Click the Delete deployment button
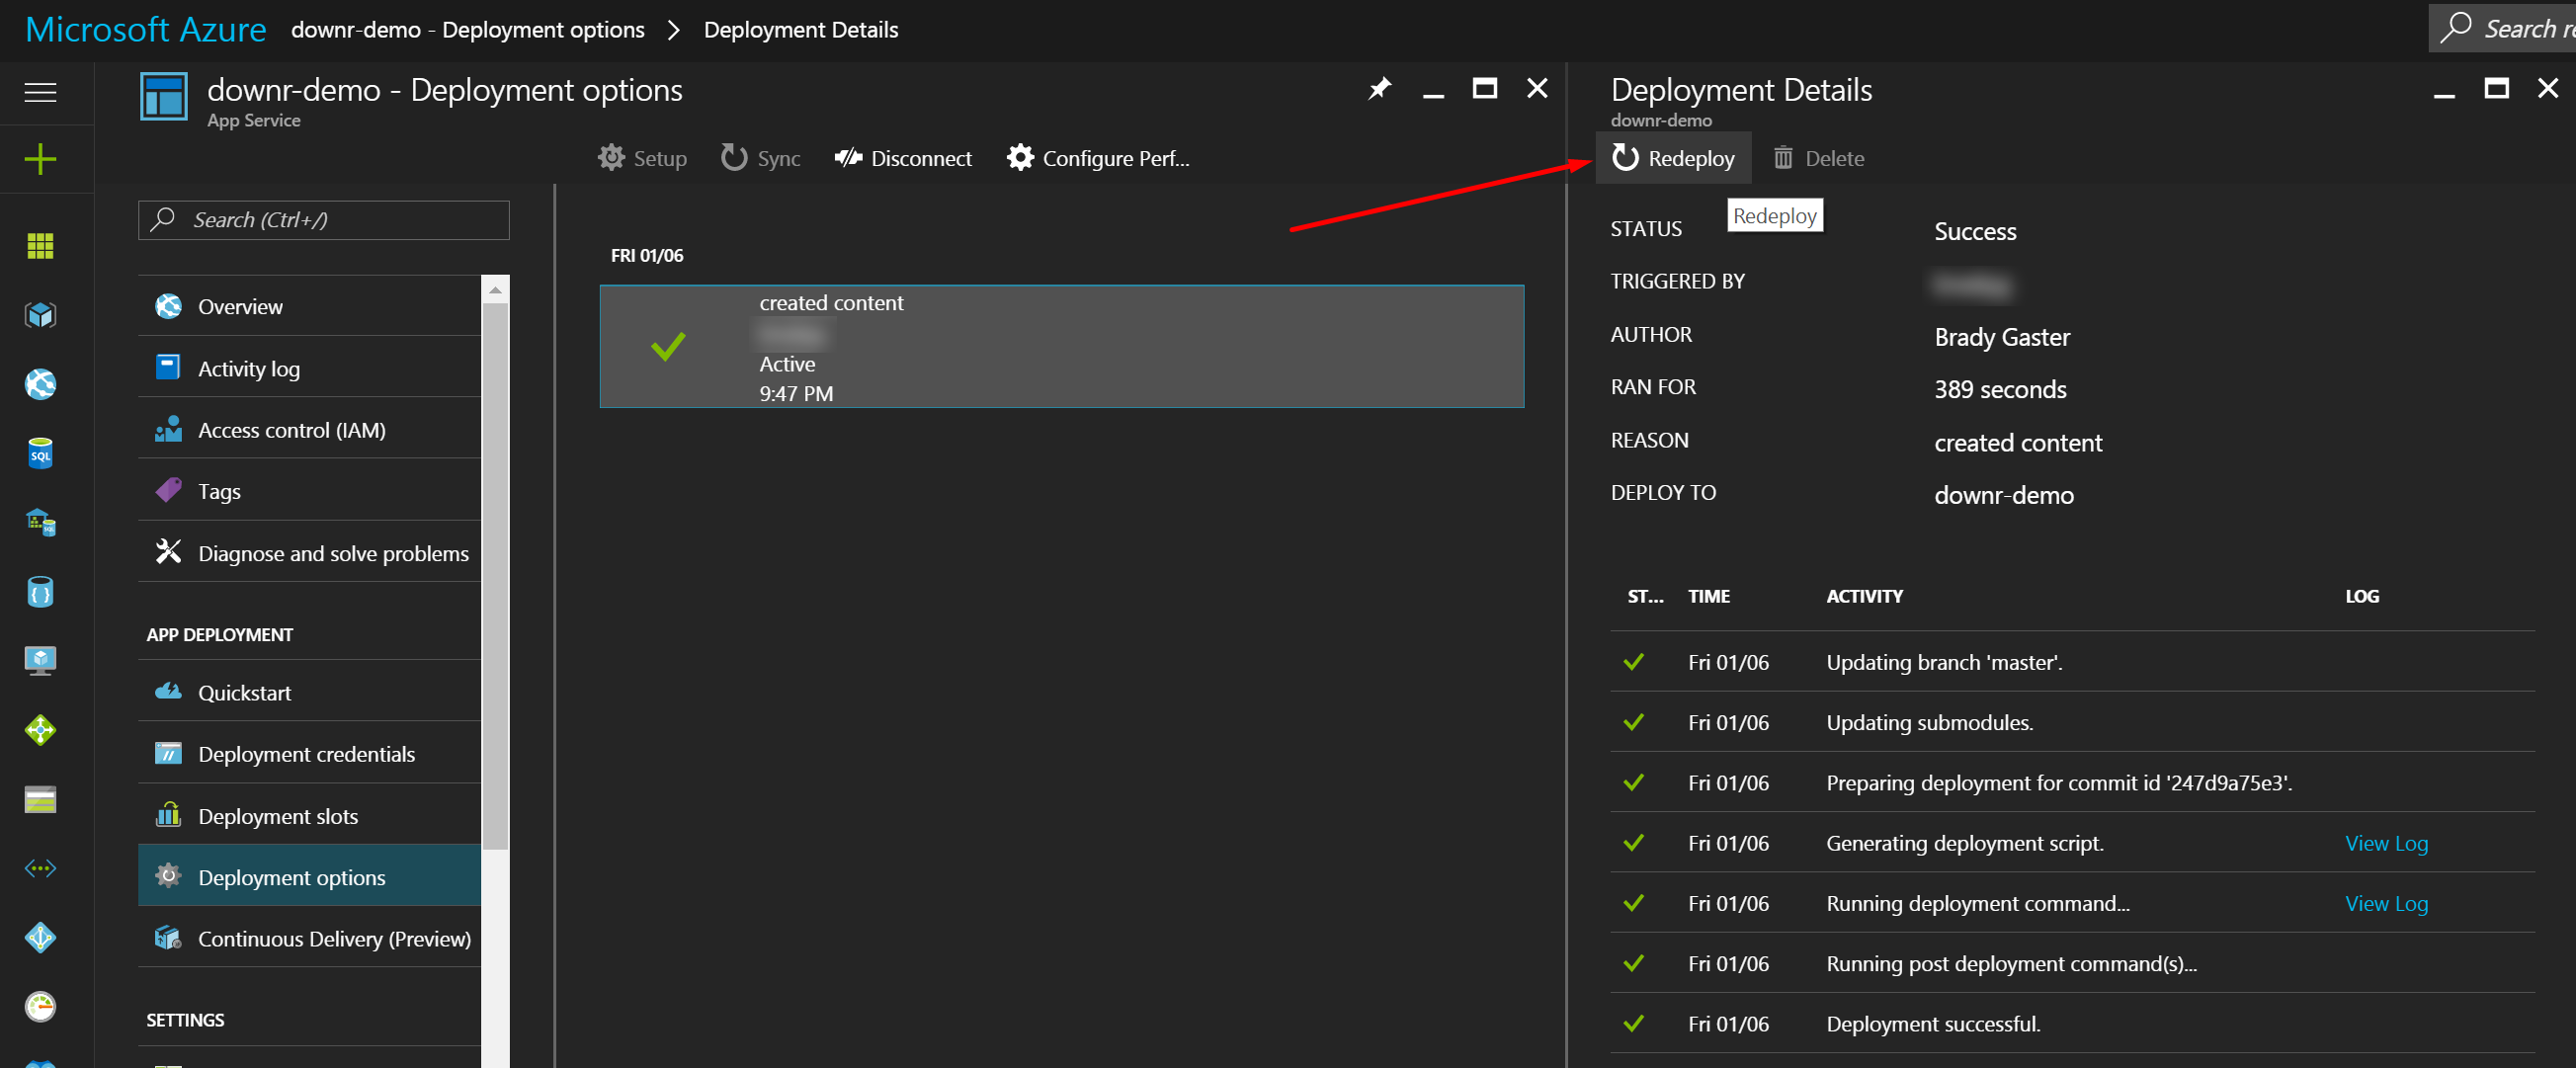The image size is (2576, 1068). [x=1819, y=158]
